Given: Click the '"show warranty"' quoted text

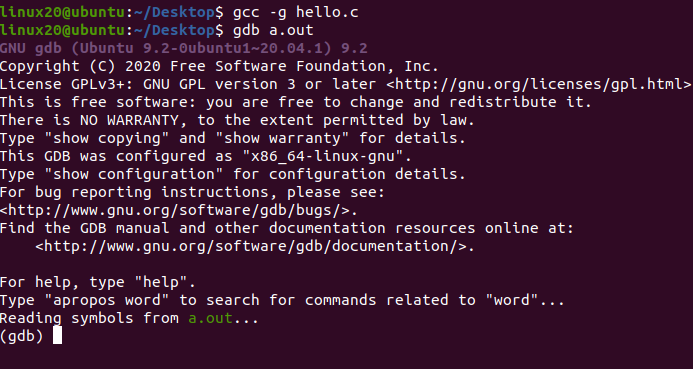Looking at the screenshot, I should [x=282, y=138].
